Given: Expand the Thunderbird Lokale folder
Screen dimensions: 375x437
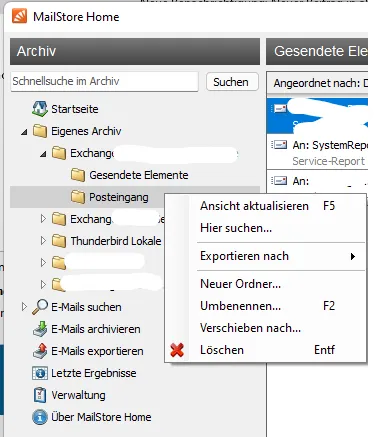Looking at the screenshot, I should (43, 241).
